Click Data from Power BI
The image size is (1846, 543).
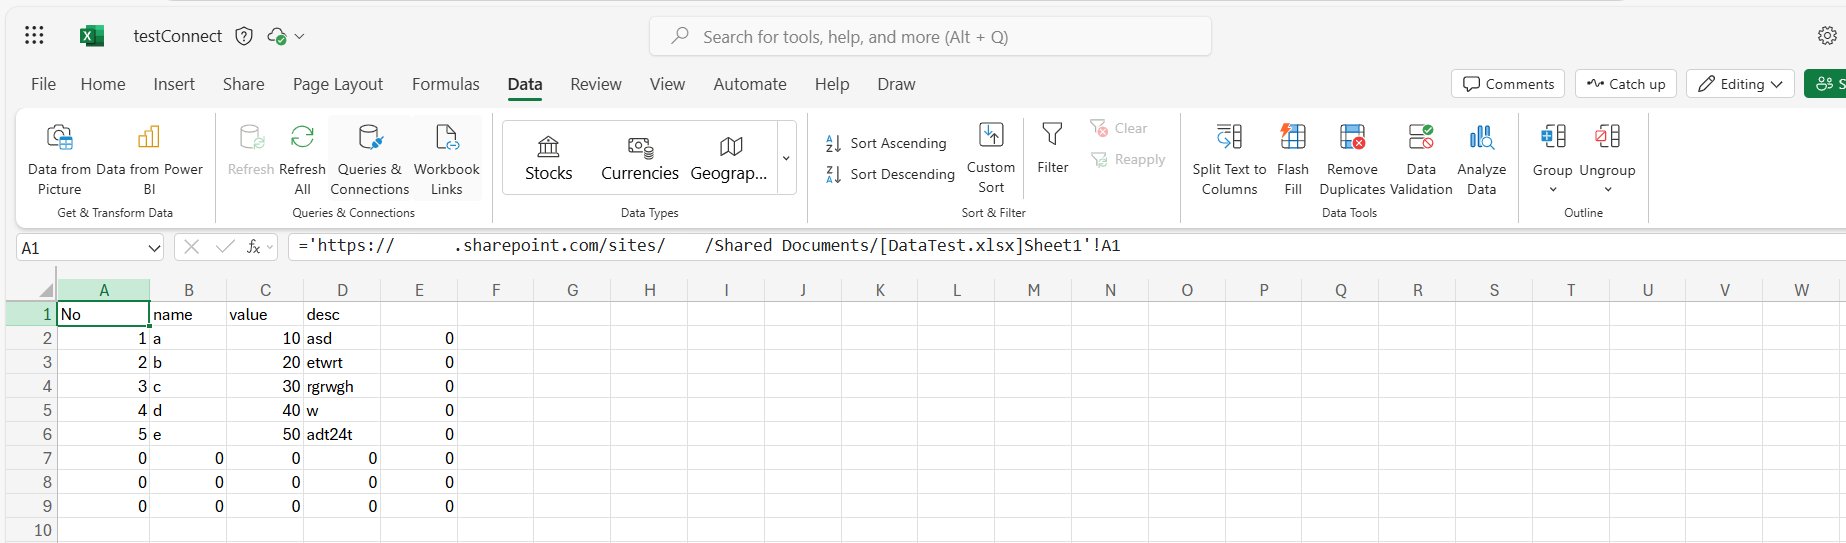(x=149, y=161)
